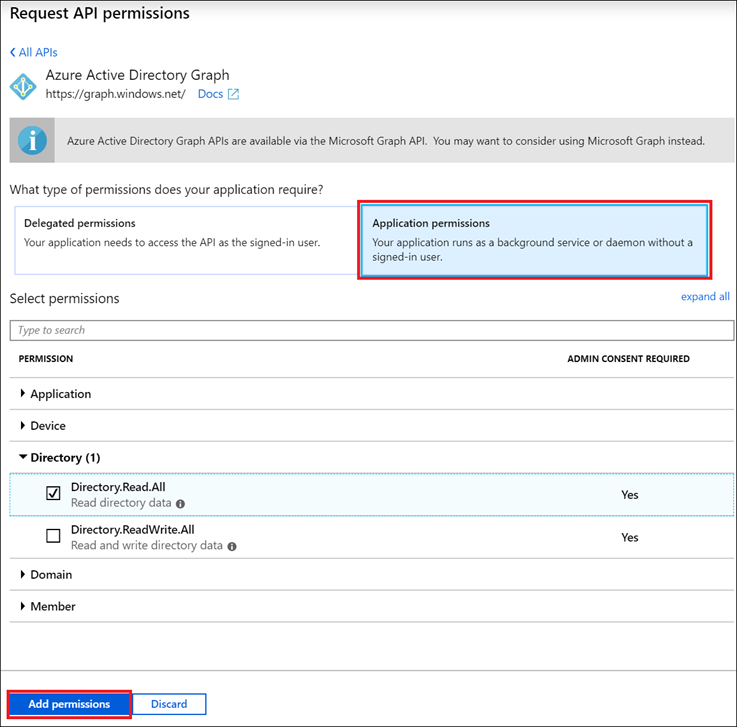
Task: Expand the Device permission group
Action: [x=371, y=426]
